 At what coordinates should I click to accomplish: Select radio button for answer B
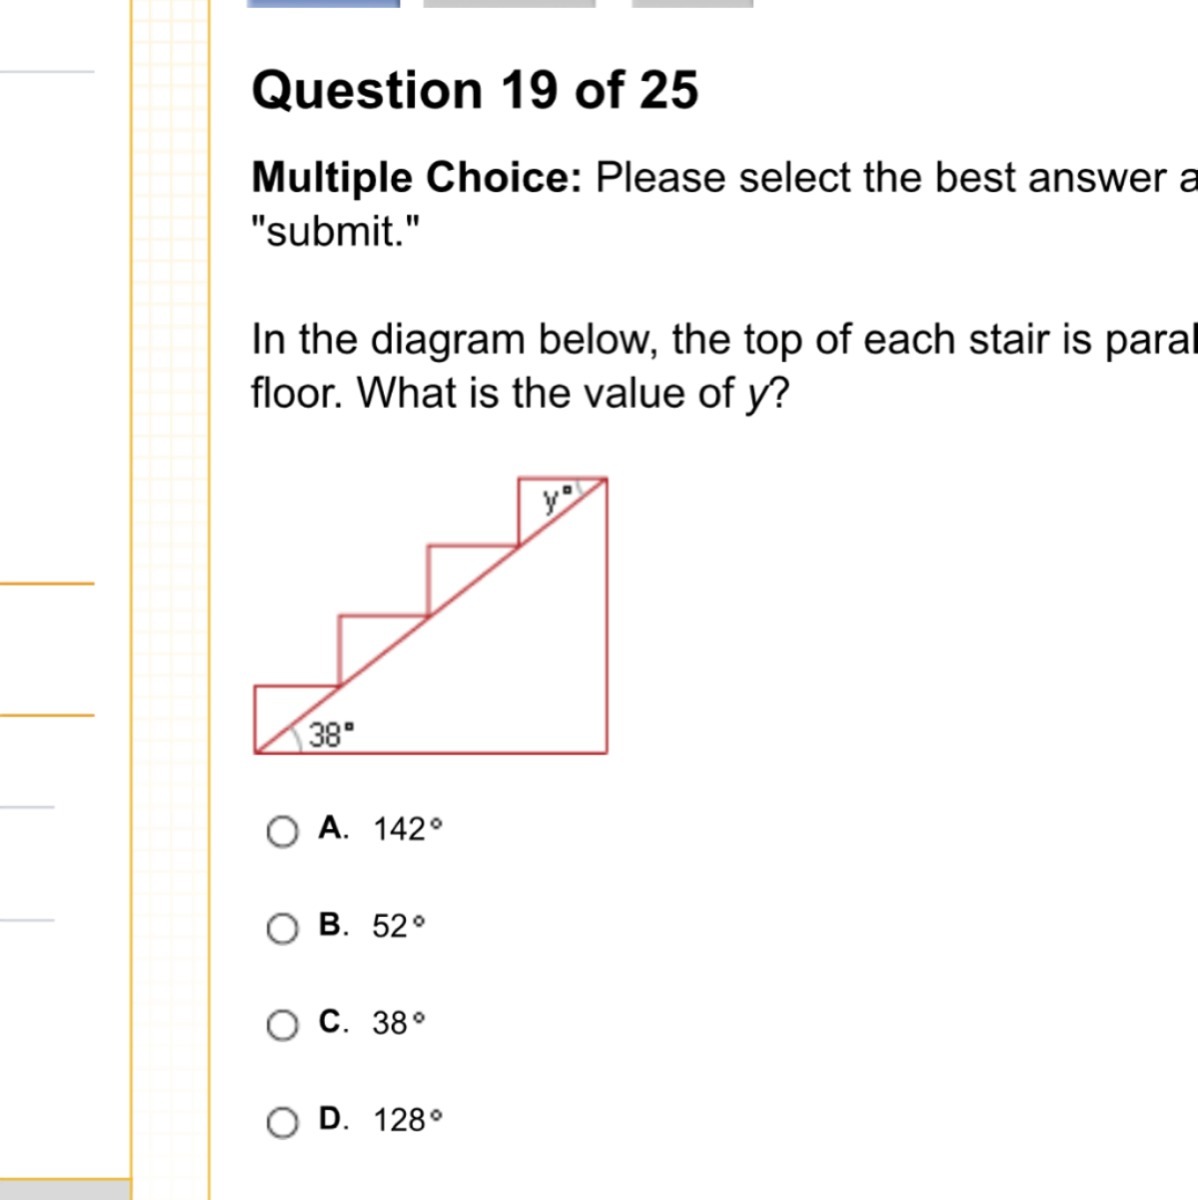(x=282, y=929)
